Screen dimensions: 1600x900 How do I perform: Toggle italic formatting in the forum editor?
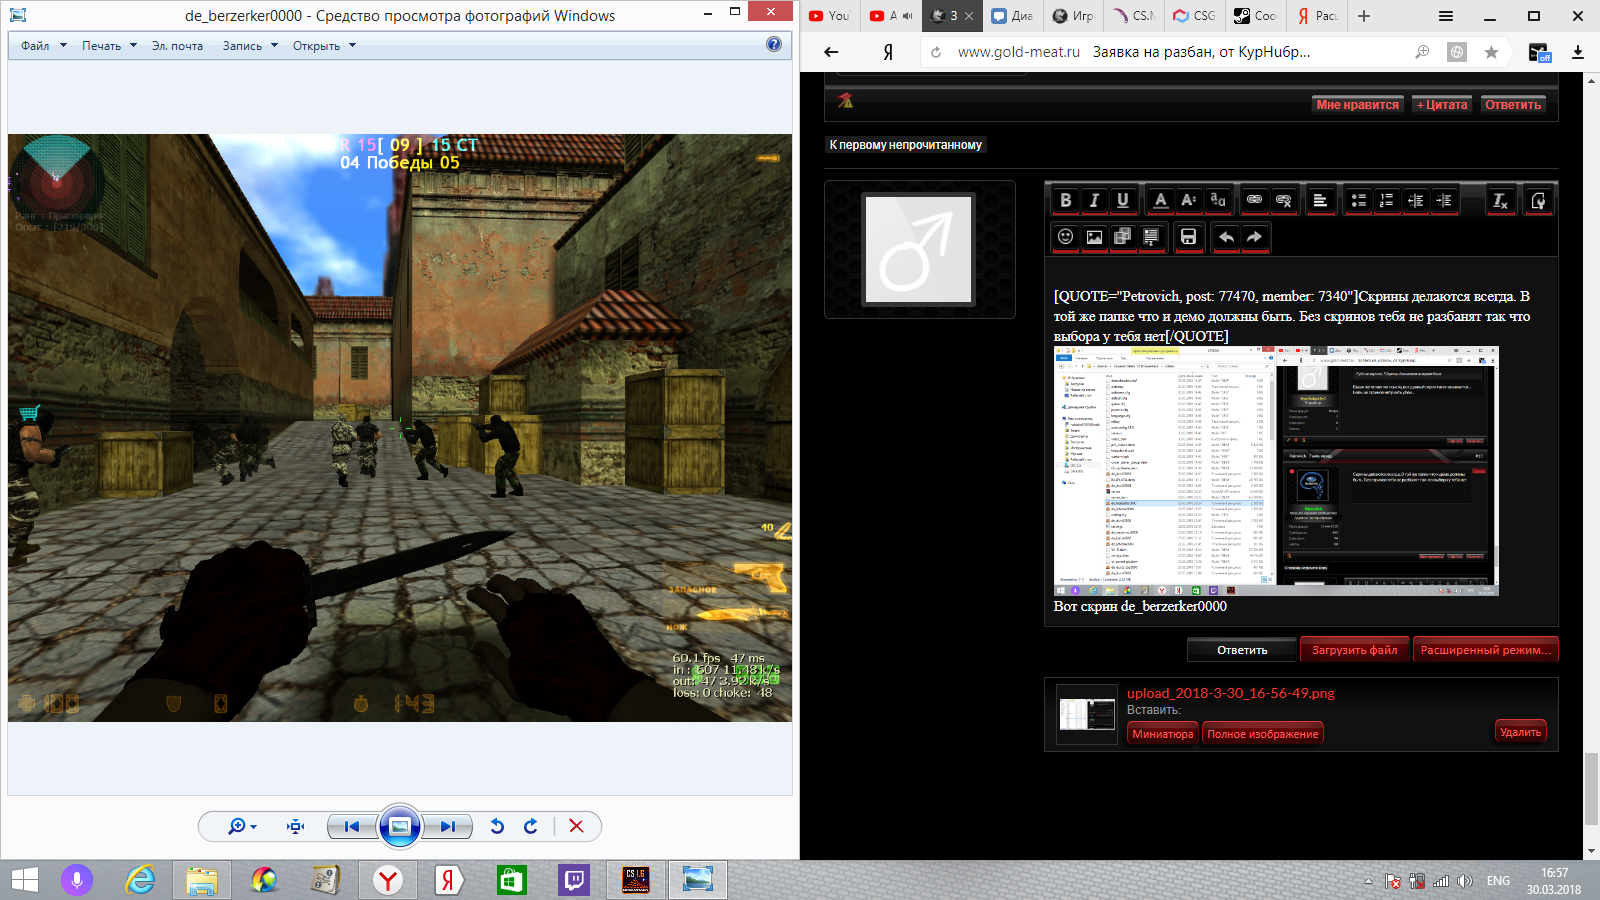pos(1094,201)
